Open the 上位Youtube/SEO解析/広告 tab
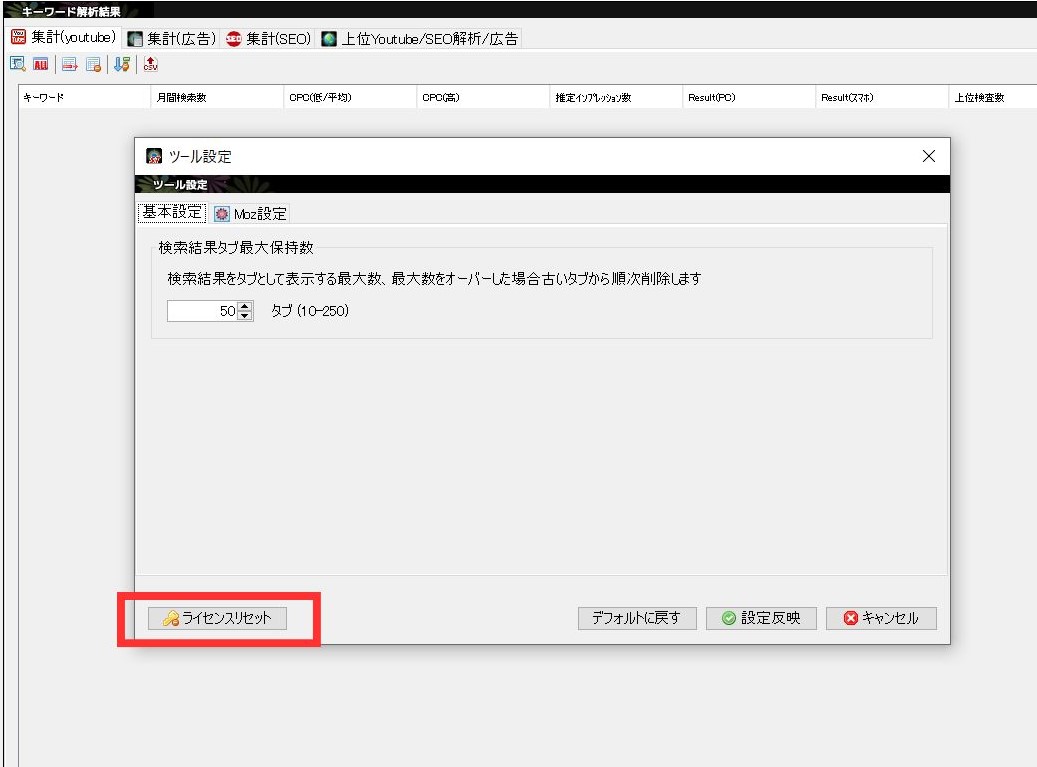The height and width of the screenshot is (767, 1037). pyautogui.click(x=419, y=39)
